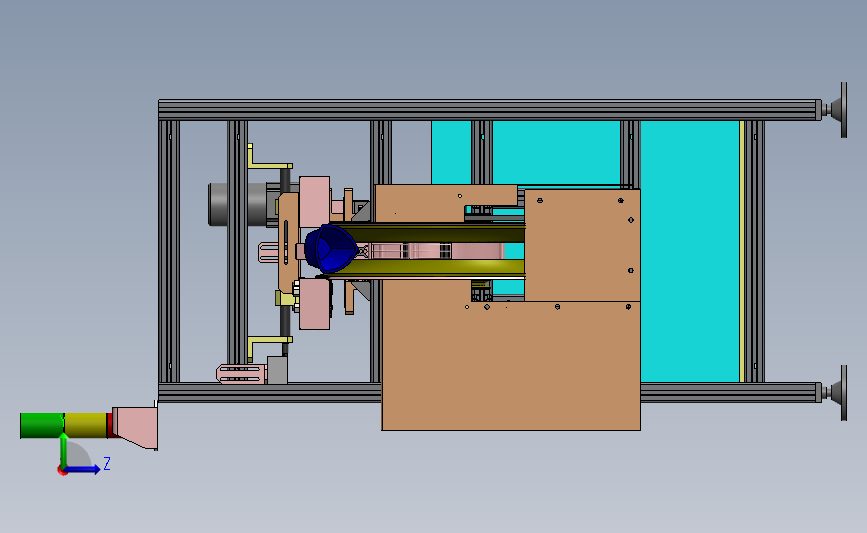
Task: Pick the gray block beside pink slotted bracket
Action: [x=277, y=370]
